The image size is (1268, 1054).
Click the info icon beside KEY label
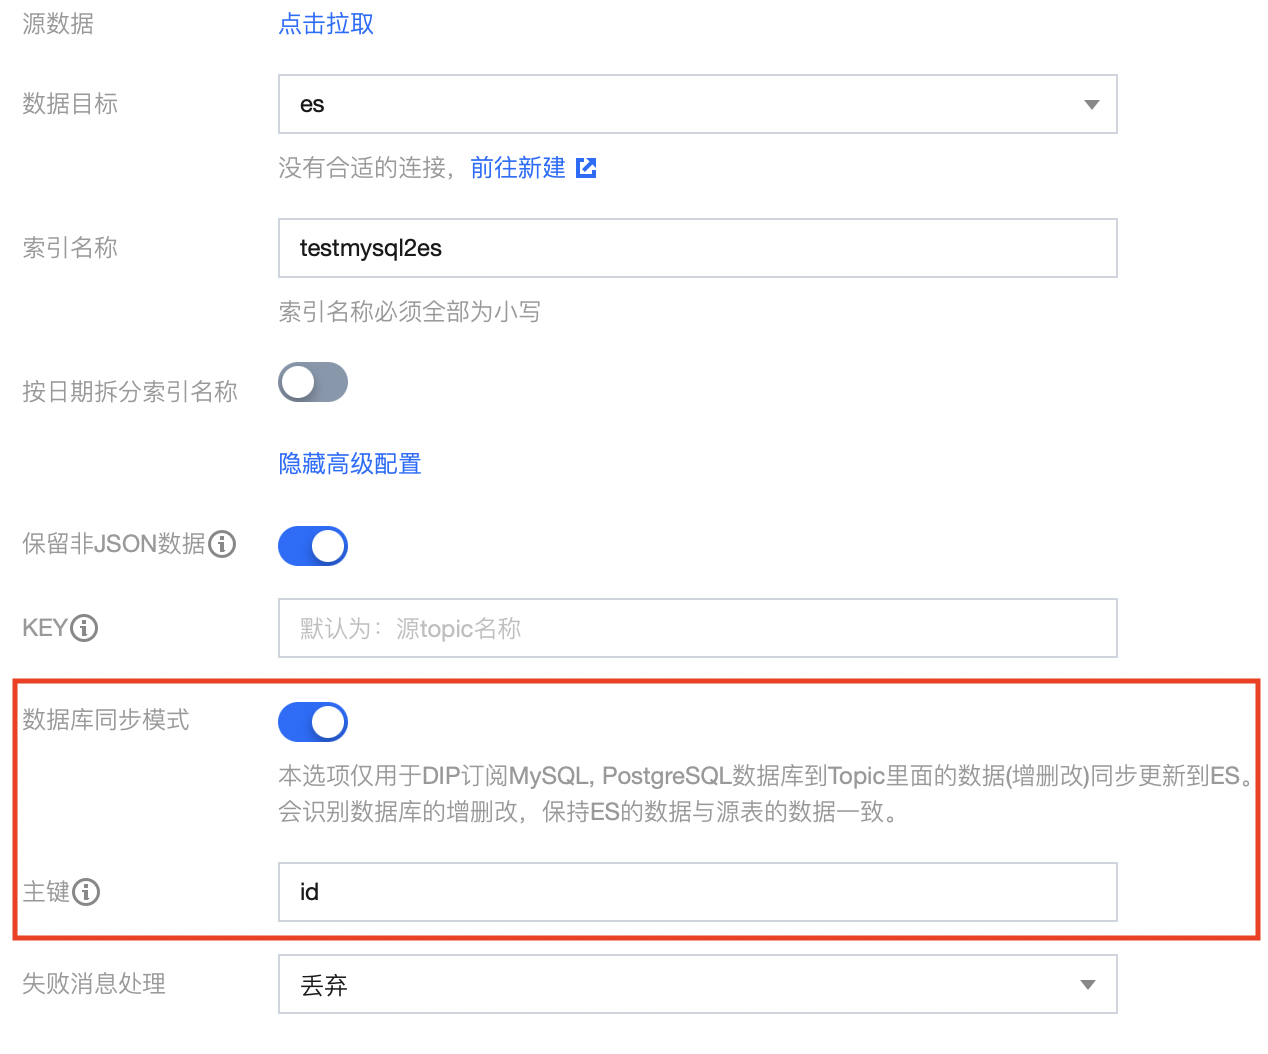coord(84,628)
